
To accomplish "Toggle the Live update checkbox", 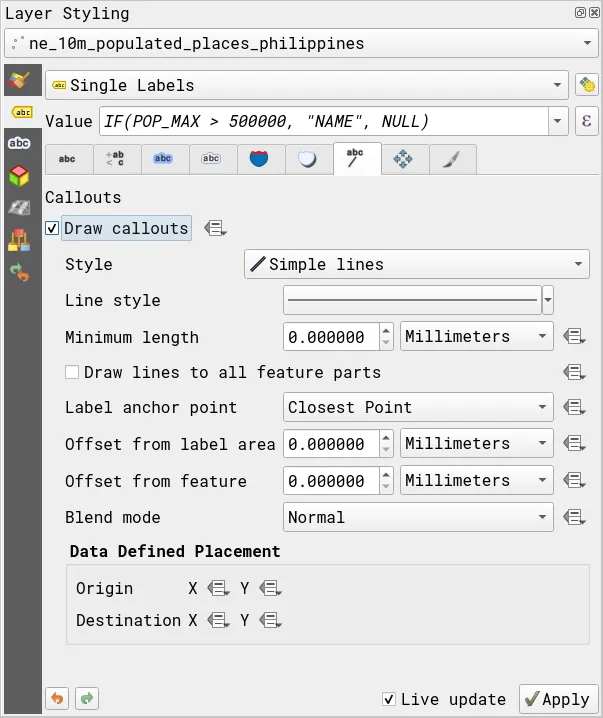I will [389, 699].
